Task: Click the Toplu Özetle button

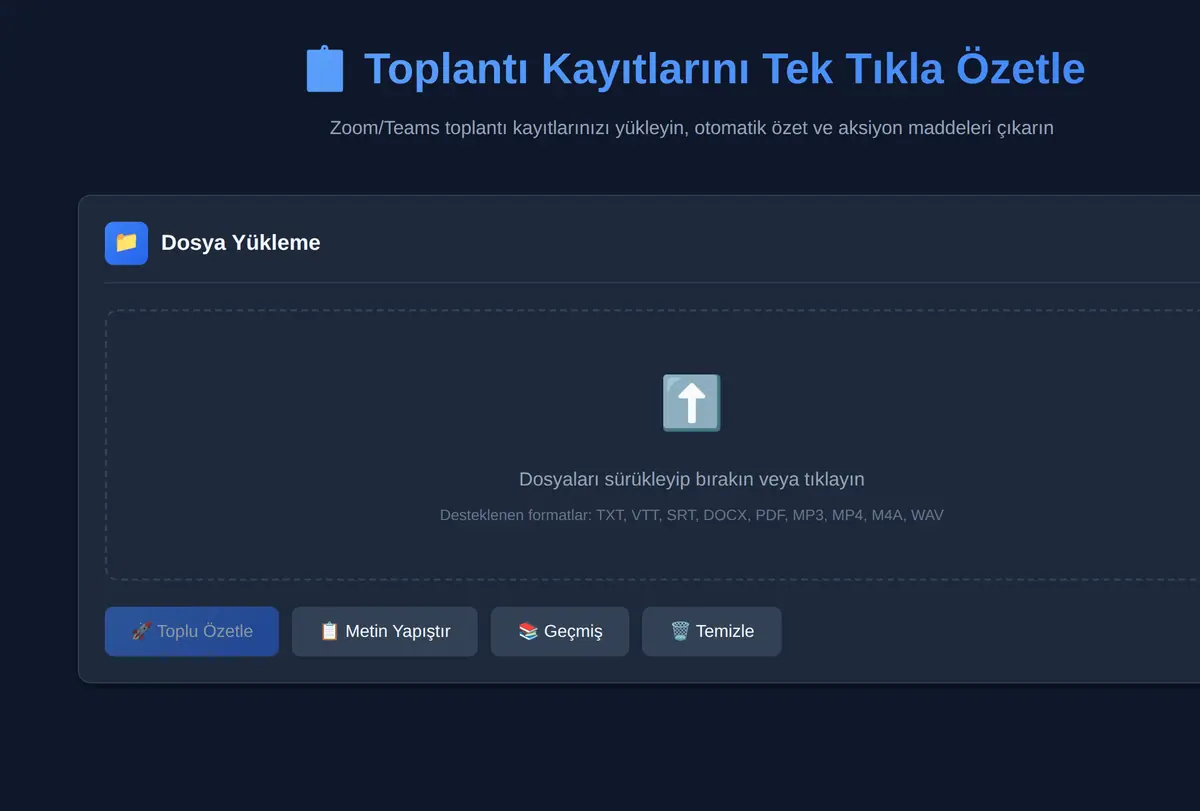Action: click(192, 631)
